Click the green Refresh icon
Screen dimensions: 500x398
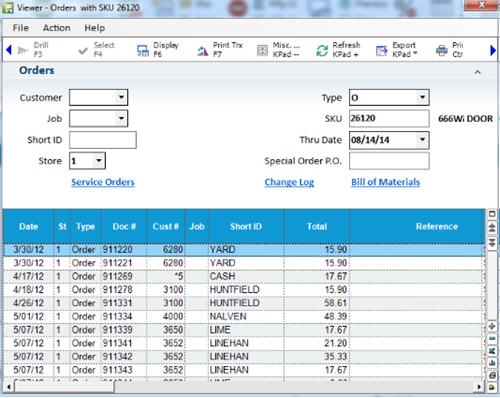tap(322, 51)
